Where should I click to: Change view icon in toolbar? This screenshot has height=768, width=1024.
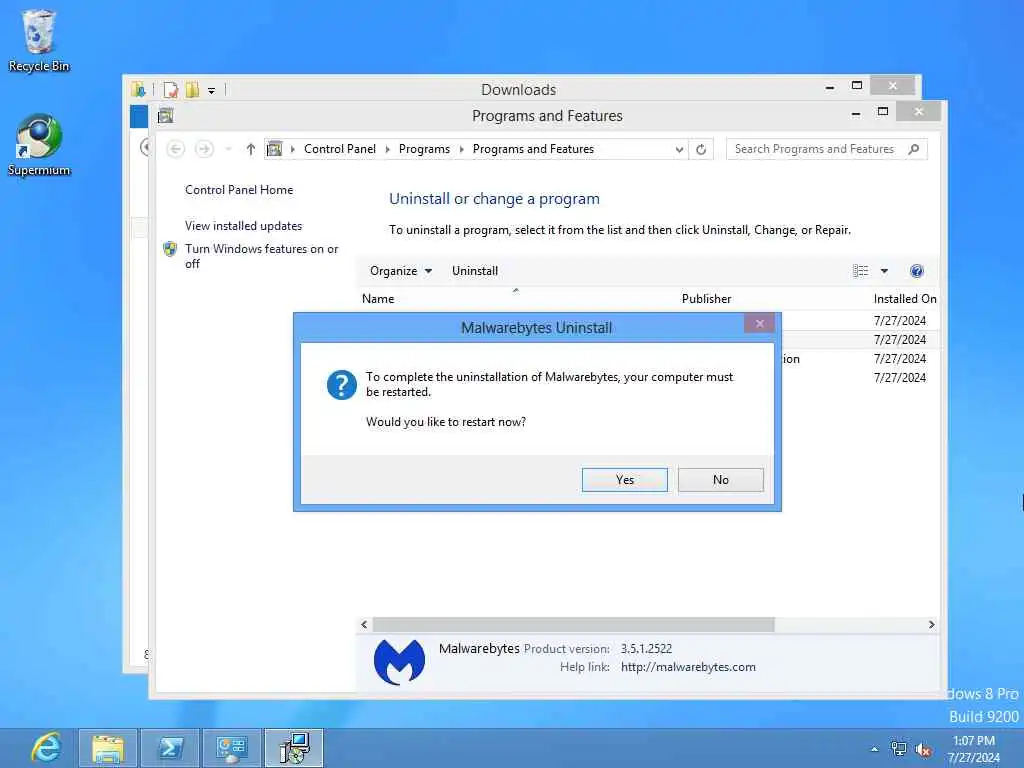point(861,271)
